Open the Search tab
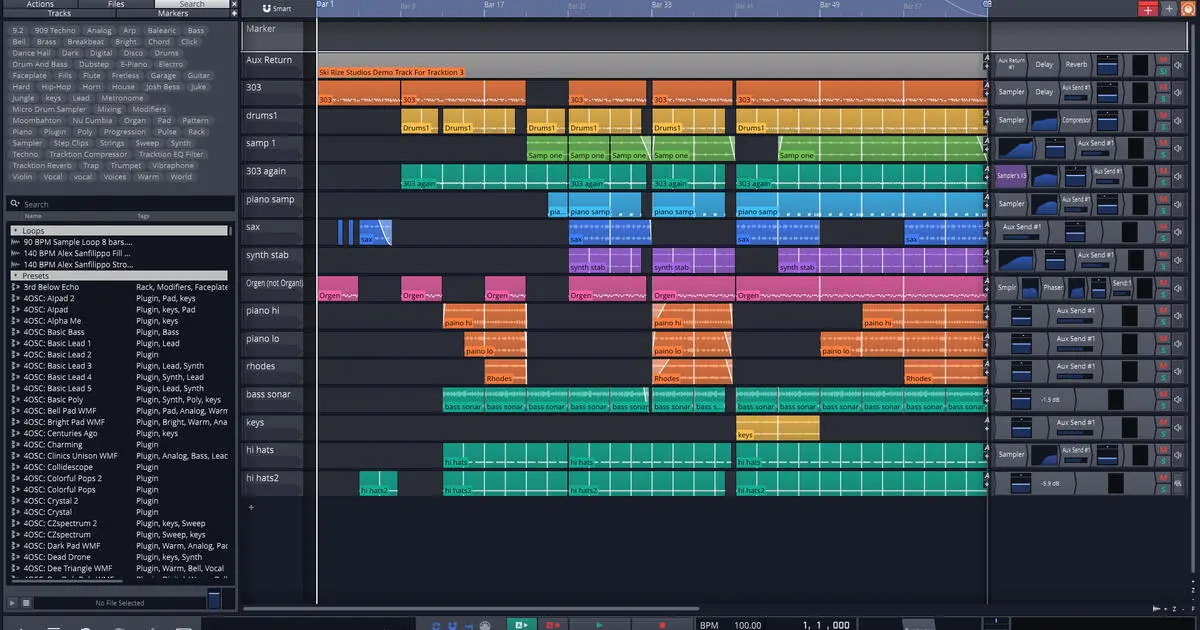This screenshot has width=1200, height=630. (x=192, y=4)
